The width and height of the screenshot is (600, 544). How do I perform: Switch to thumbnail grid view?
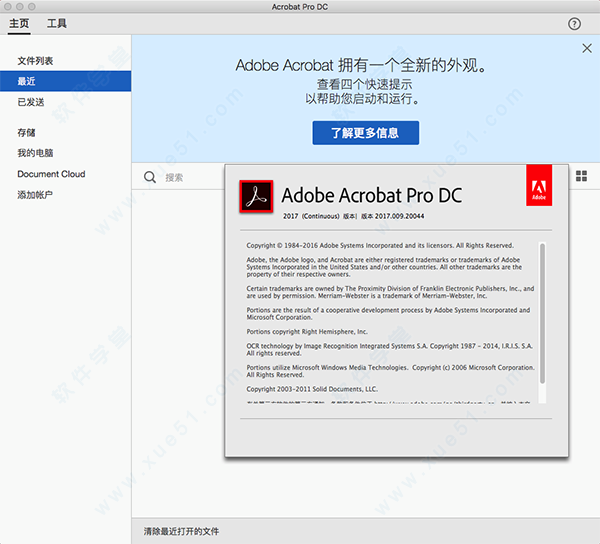(581, 176)
